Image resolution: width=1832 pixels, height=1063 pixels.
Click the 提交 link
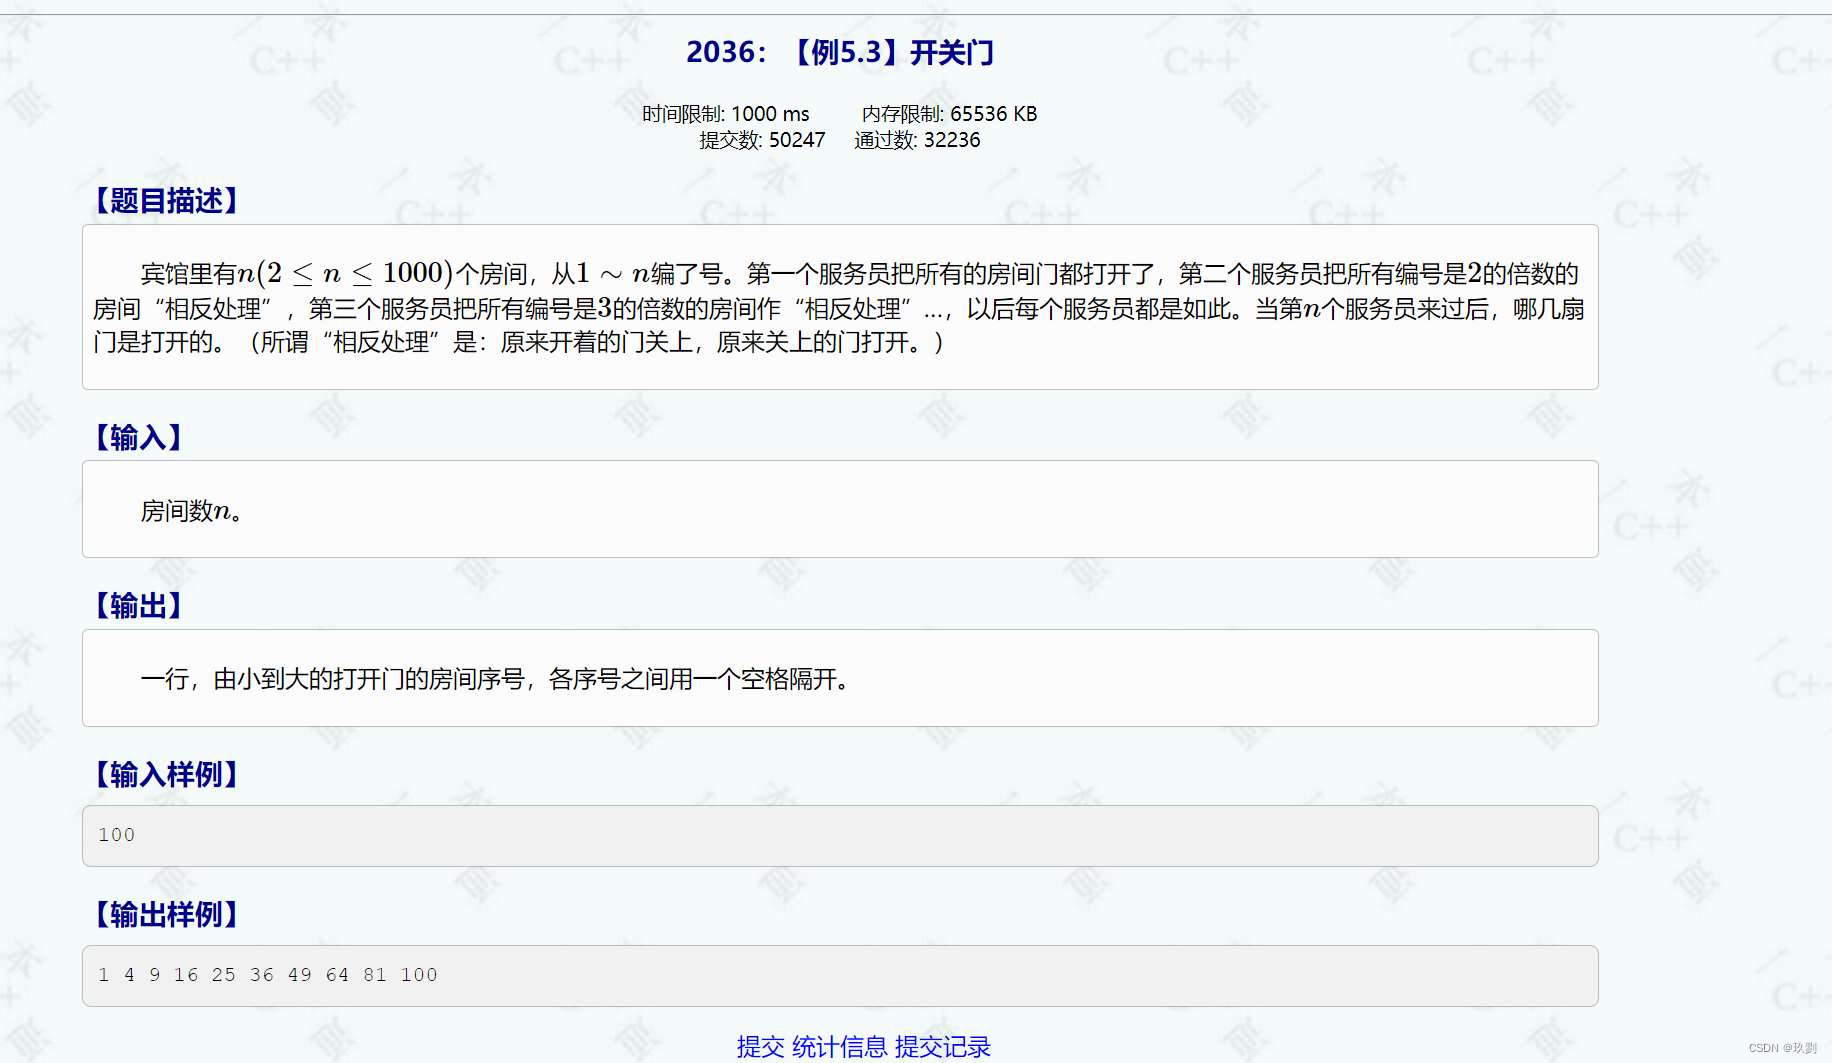760,1046
